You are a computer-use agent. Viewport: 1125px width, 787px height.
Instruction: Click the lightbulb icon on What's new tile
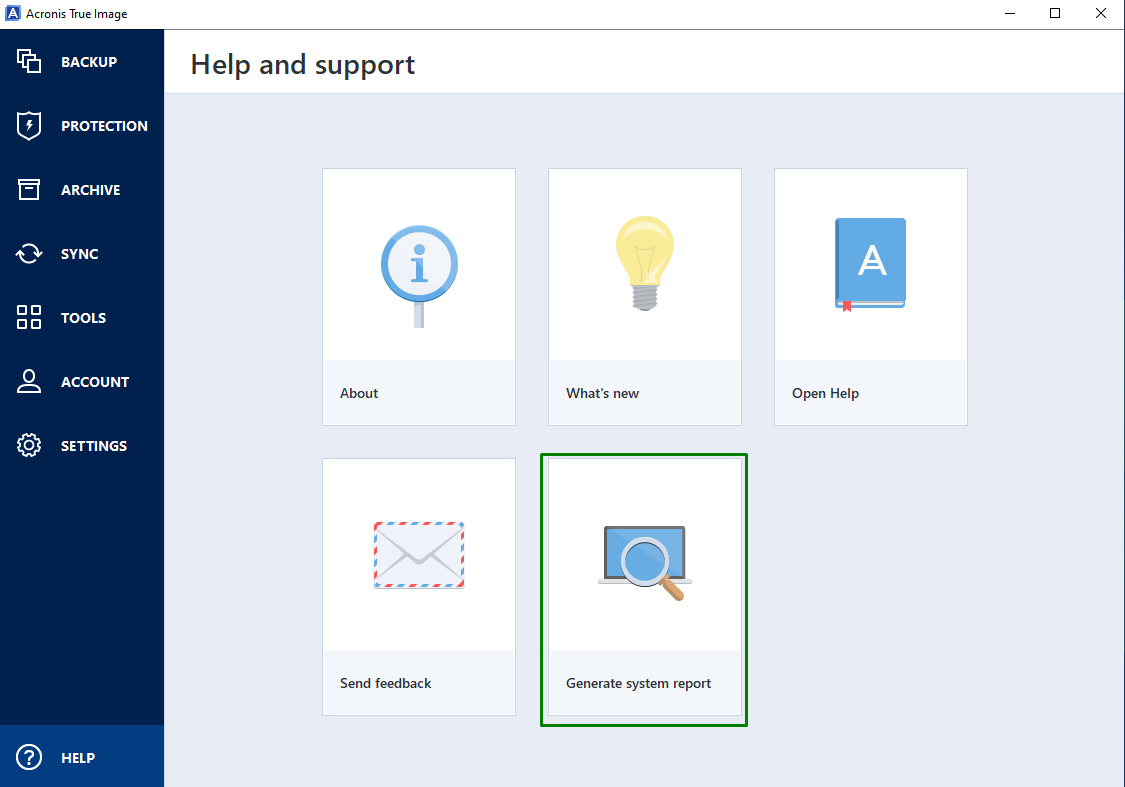tap(644, 262)
